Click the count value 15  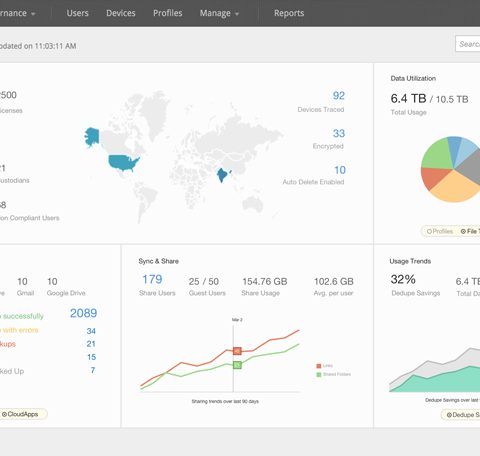(91, 357)
